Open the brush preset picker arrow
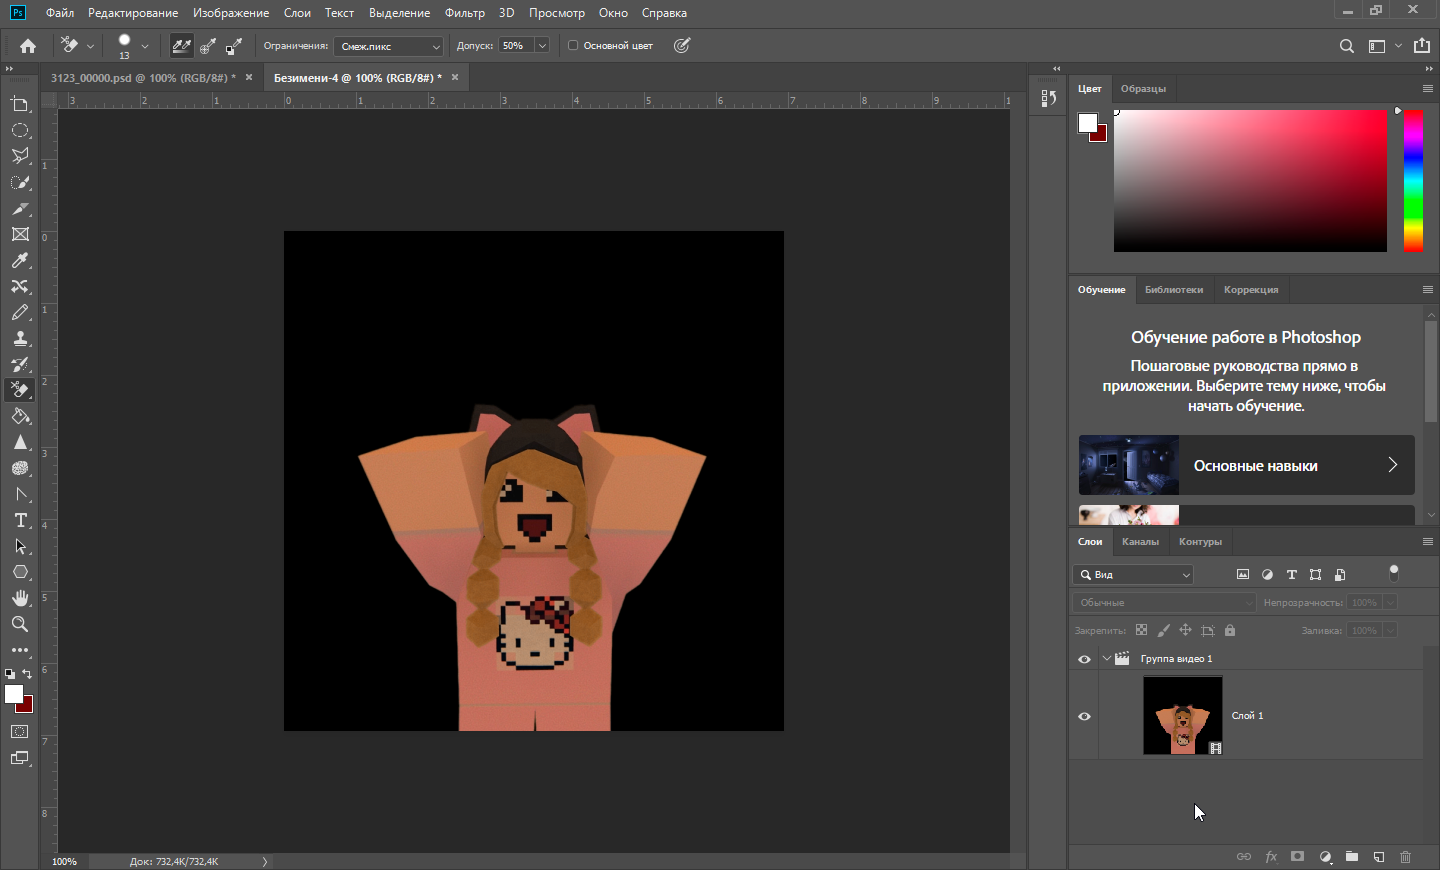This screenshot has height=870, width=1440. point(145,46)
